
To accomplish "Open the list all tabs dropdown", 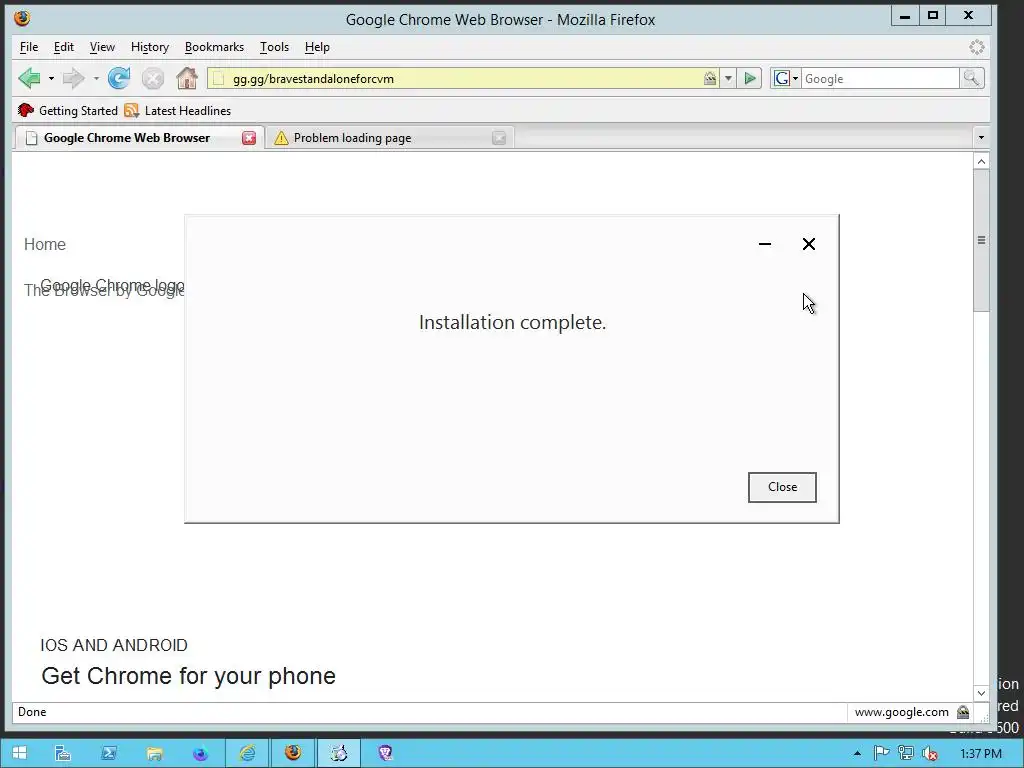I will pos(981,138).
